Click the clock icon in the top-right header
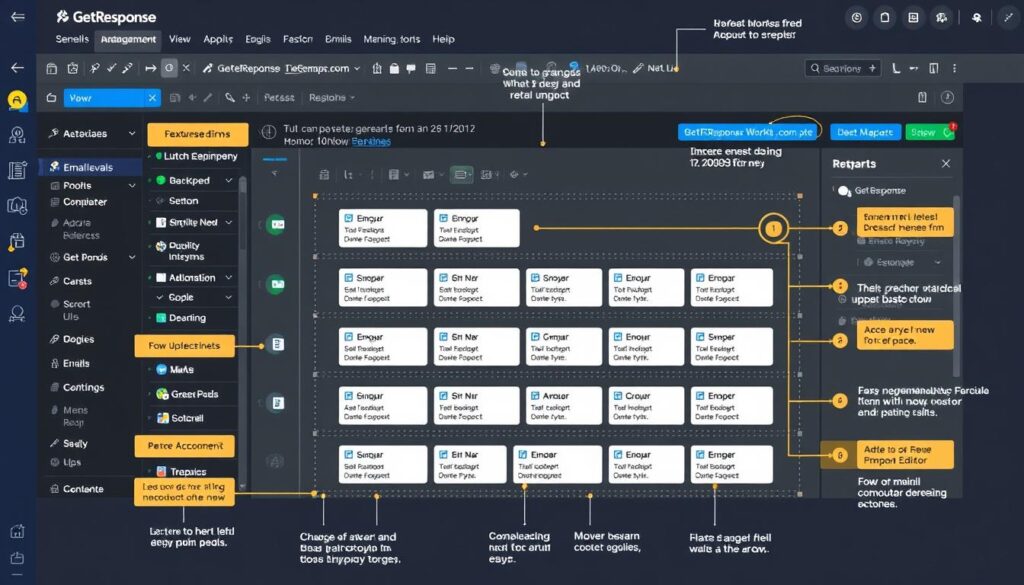Screen dimensions: 1024x585 tap(856, 18)
